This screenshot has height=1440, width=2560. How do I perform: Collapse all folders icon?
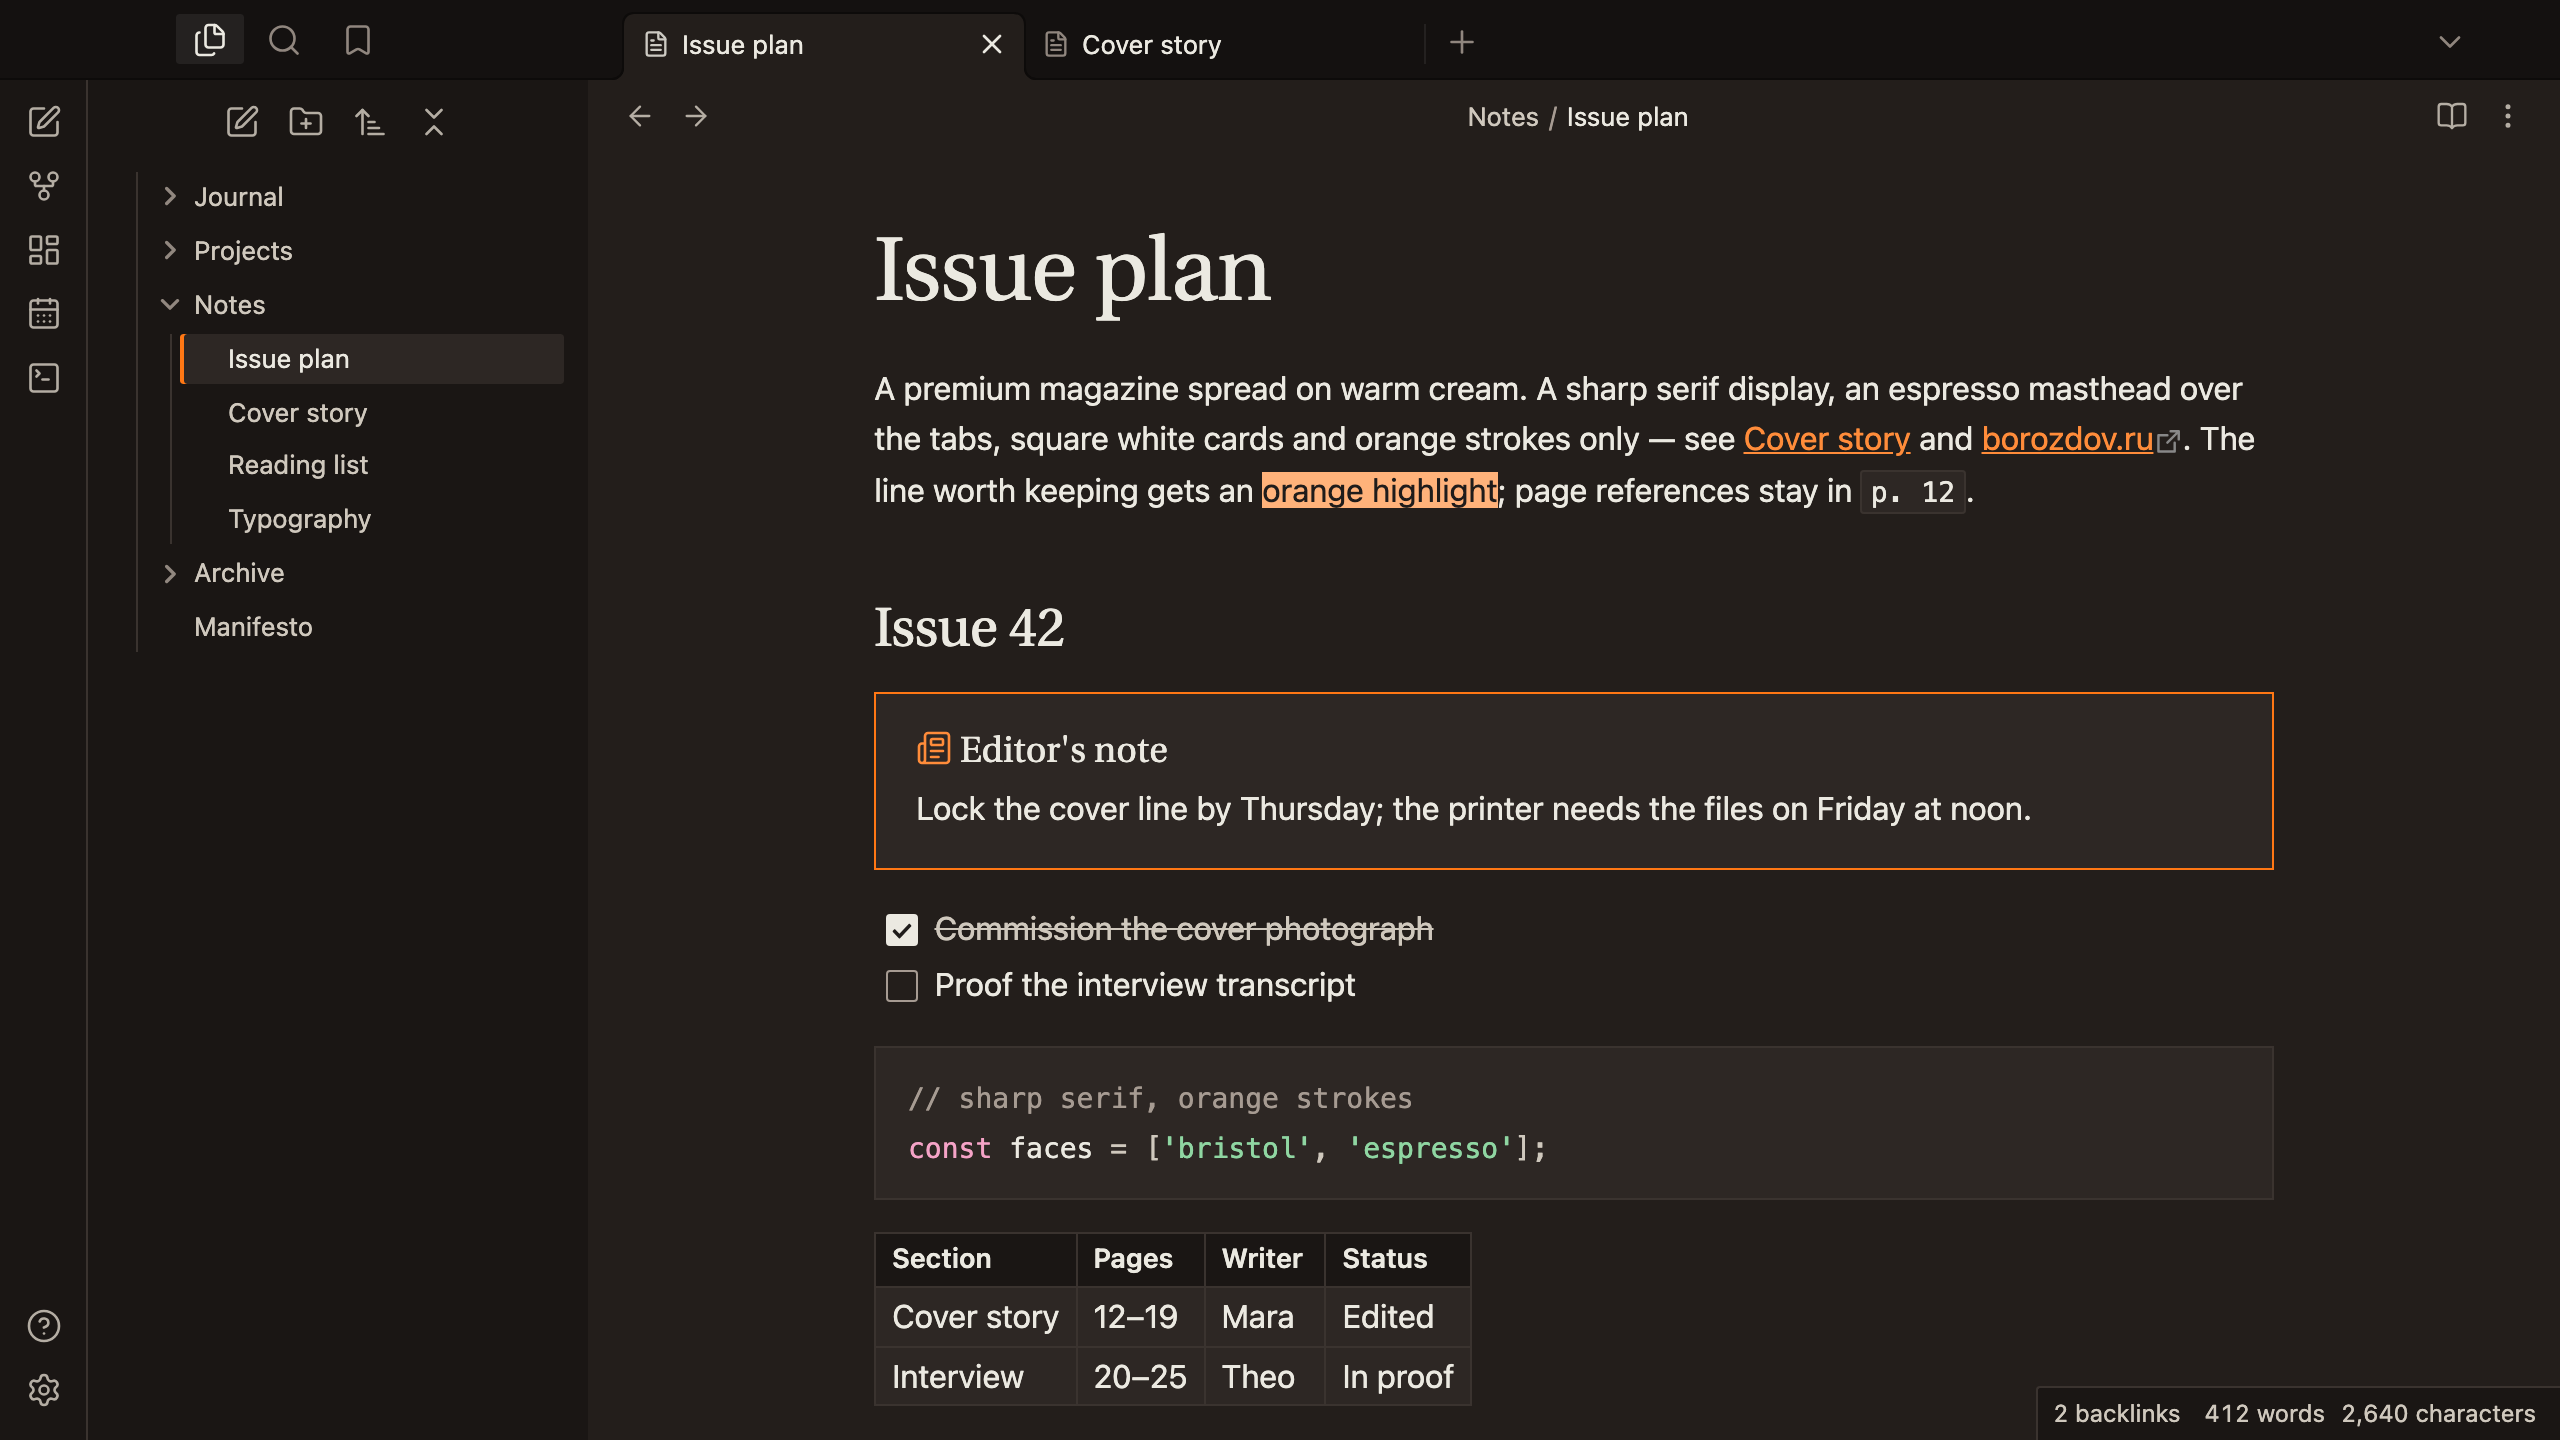coord(434,122)
